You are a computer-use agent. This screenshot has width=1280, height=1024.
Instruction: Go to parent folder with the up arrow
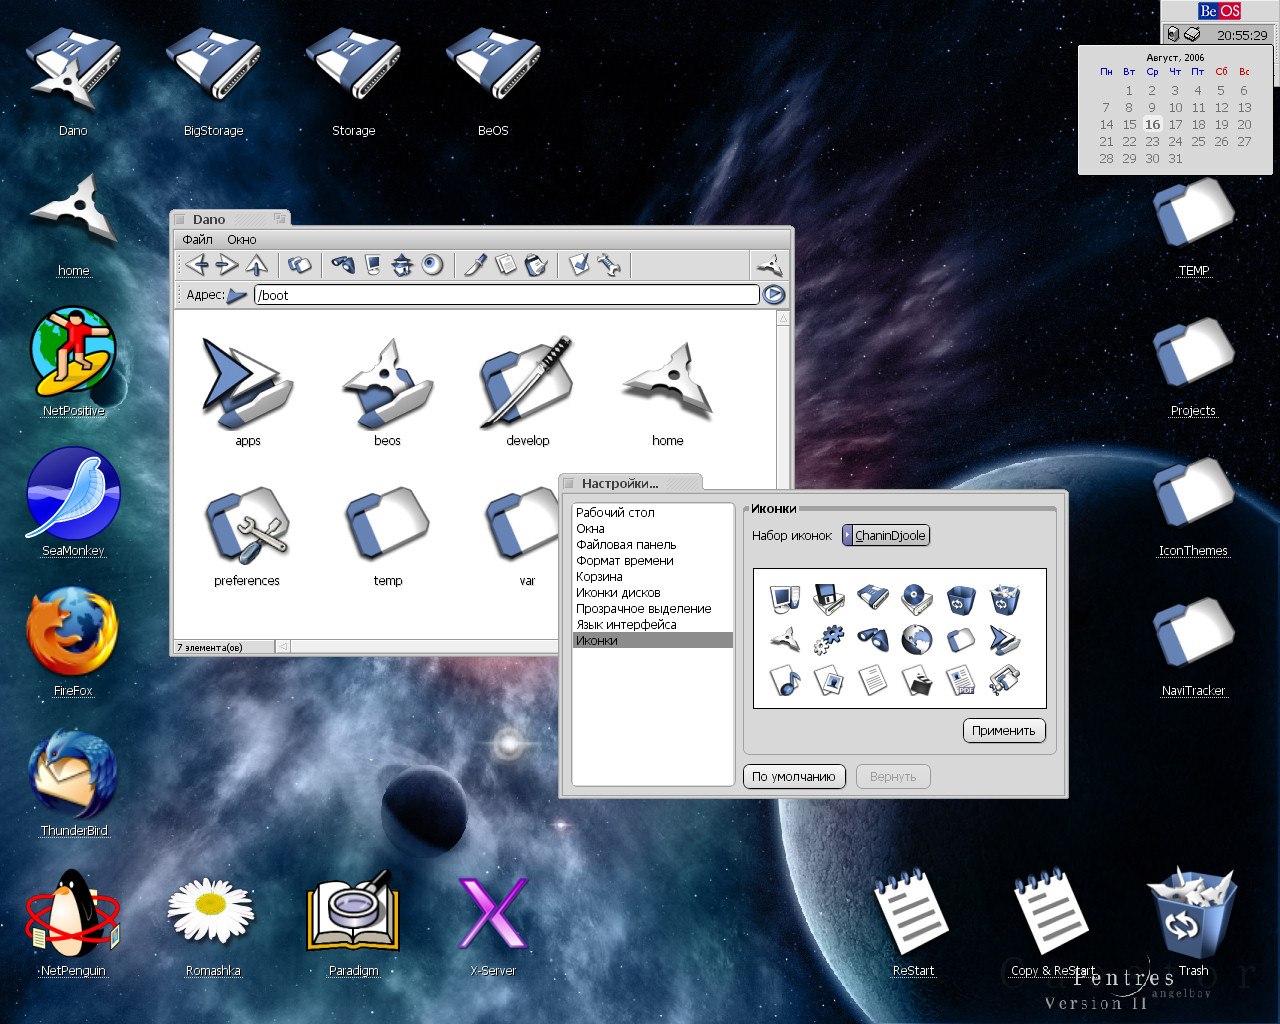pos(257,265)
